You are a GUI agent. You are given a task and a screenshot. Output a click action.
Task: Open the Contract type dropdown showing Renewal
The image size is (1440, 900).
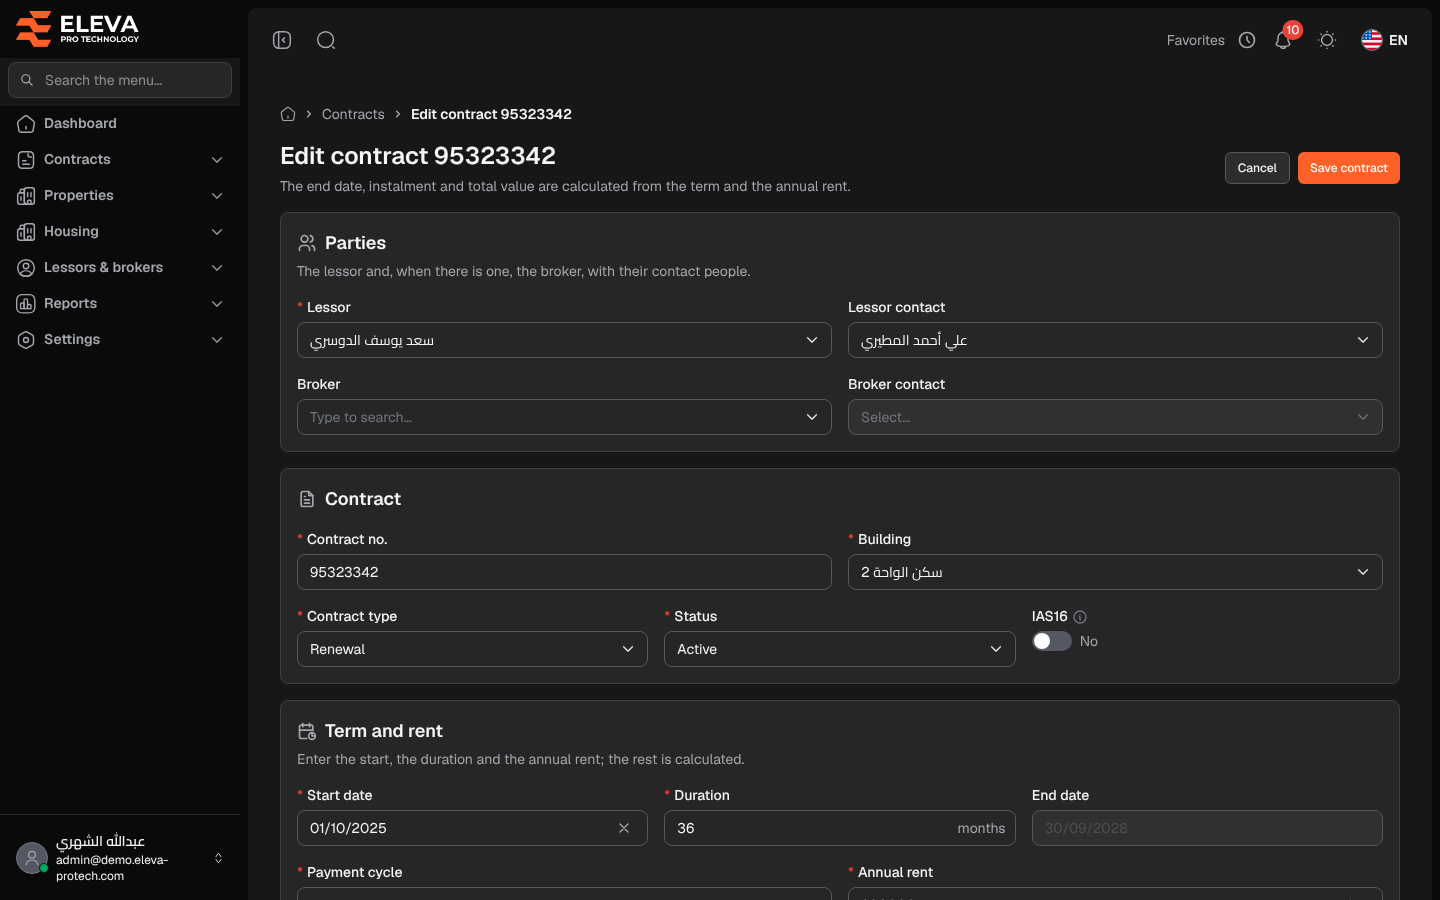tap(472, 649)
